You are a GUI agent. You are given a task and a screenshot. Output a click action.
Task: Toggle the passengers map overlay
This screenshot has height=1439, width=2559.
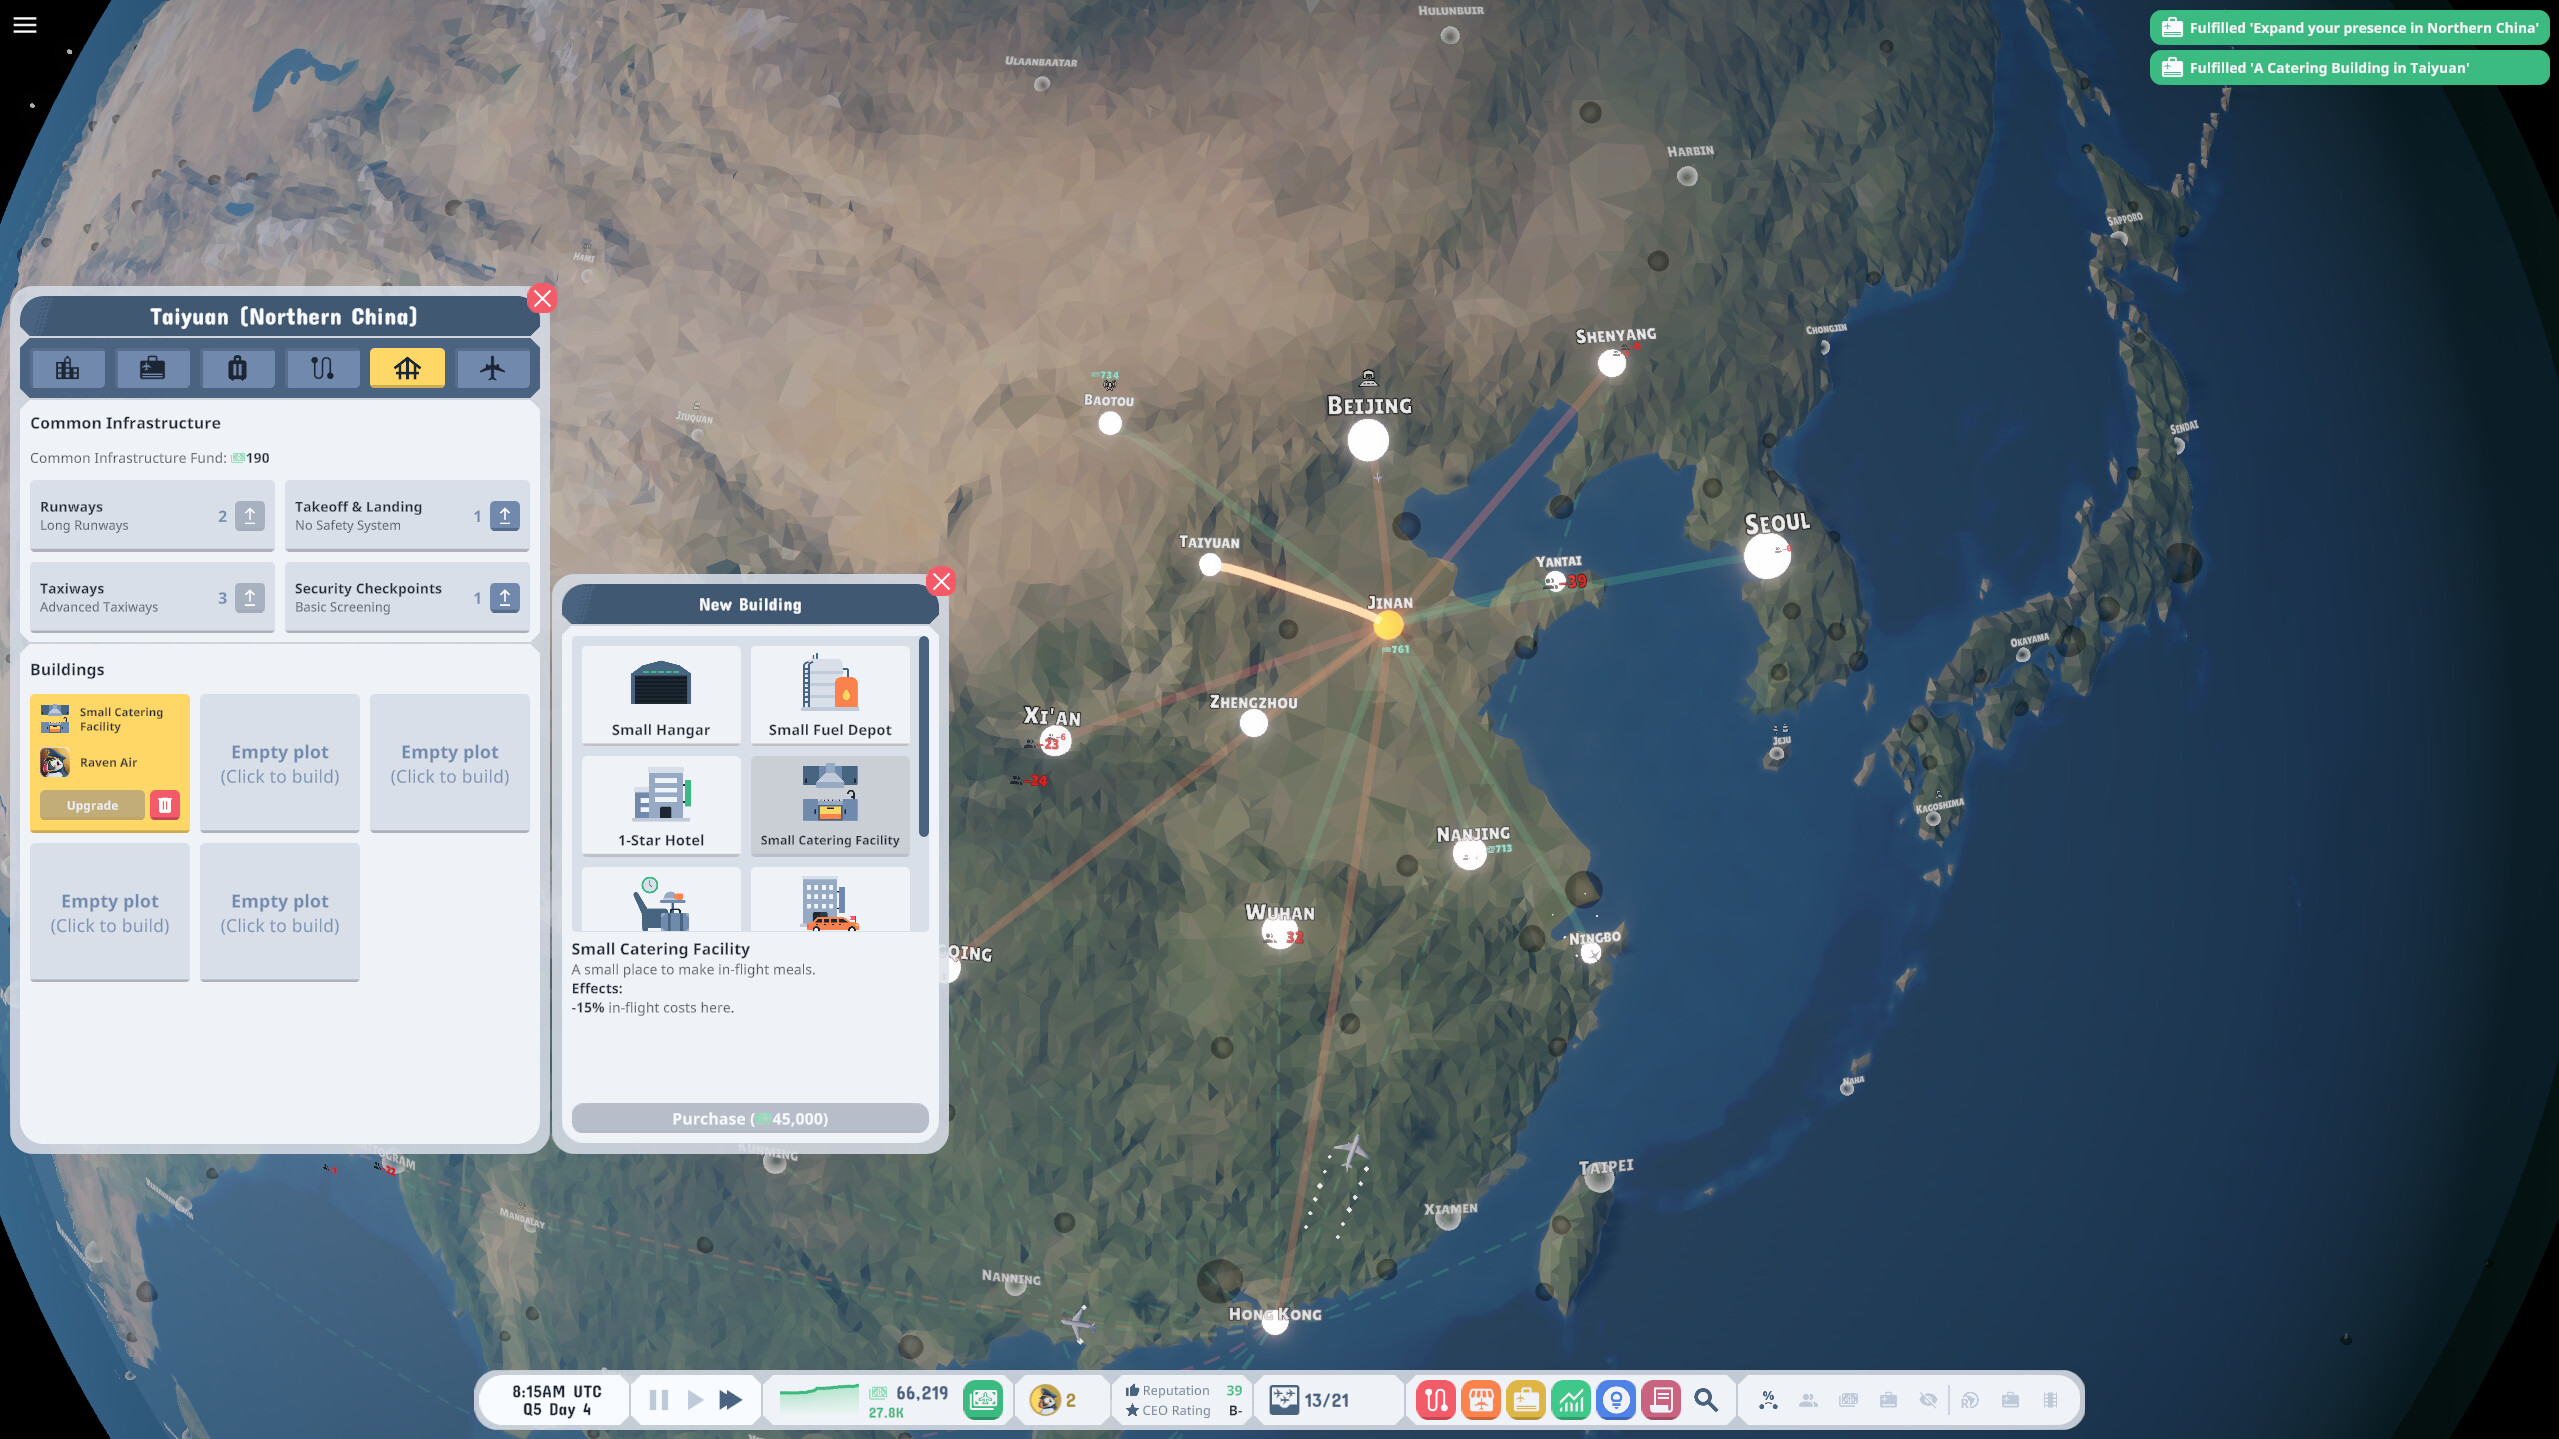[x=1808, y=1399]
